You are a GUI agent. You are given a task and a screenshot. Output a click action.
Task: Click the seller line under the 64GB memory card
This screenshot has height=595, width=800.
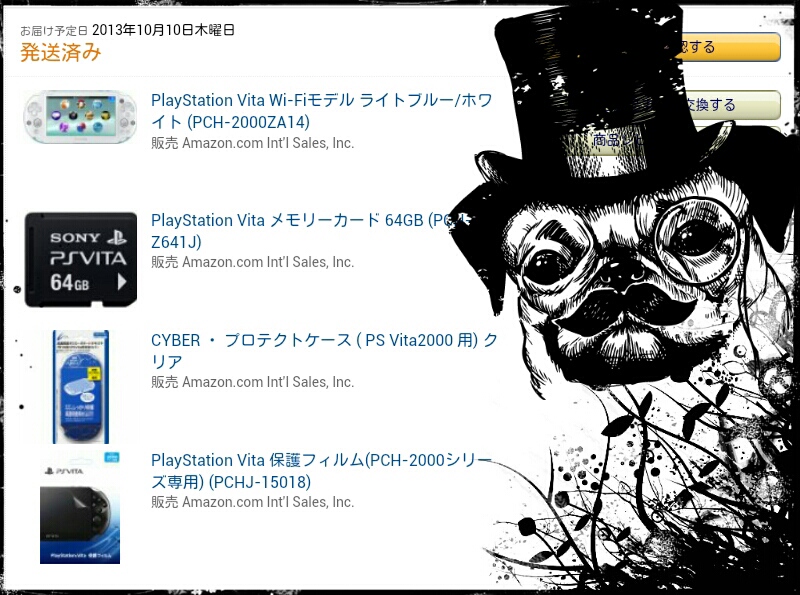click(253, 262)
